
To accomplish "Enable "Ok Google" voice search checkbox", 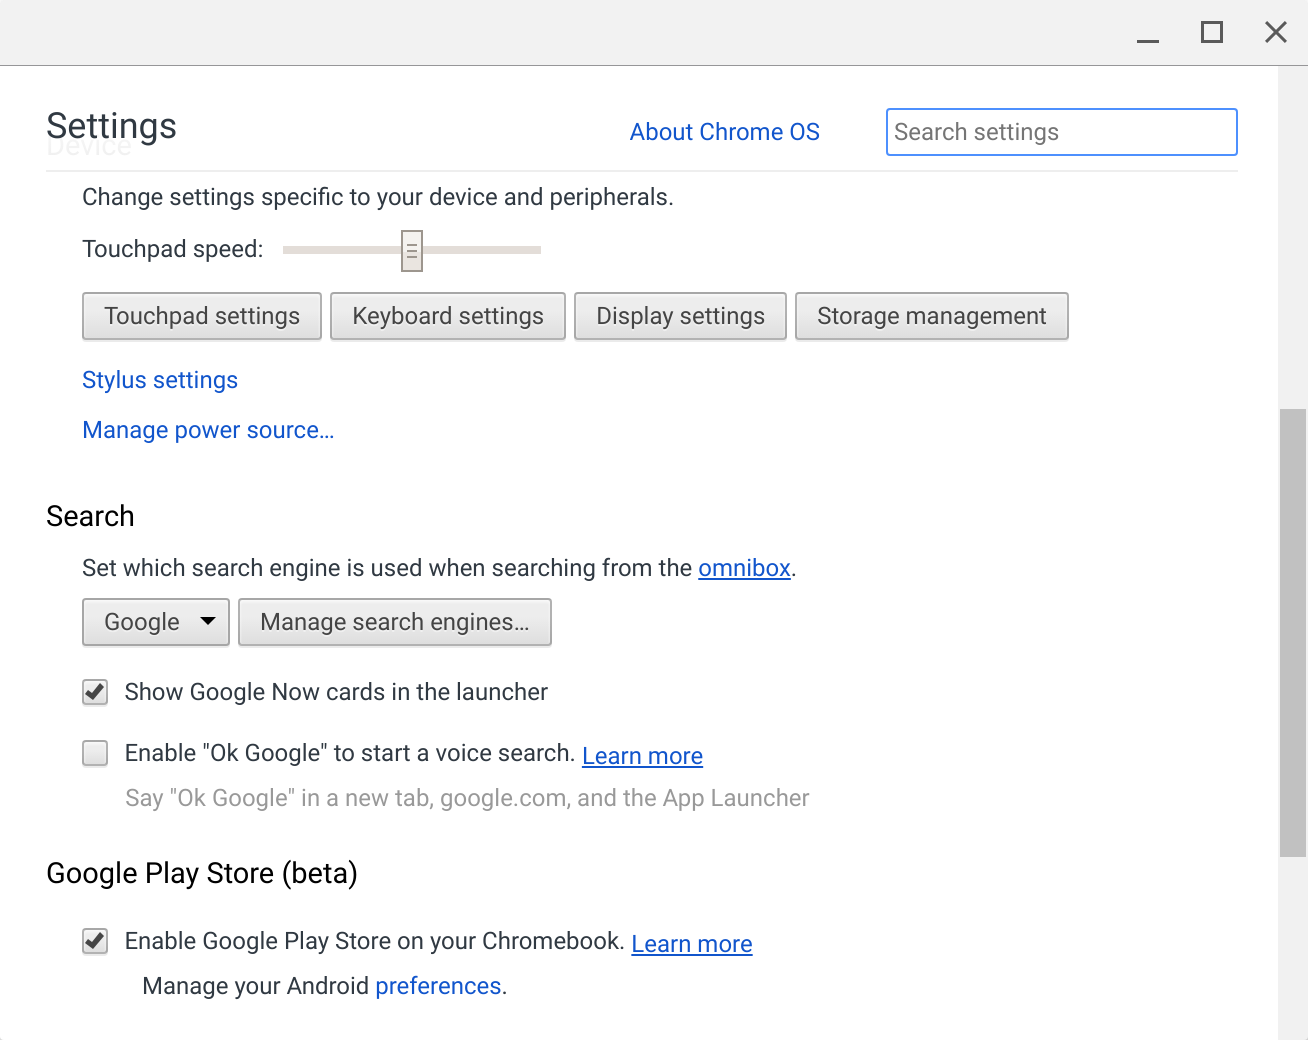I will point(95,753).
